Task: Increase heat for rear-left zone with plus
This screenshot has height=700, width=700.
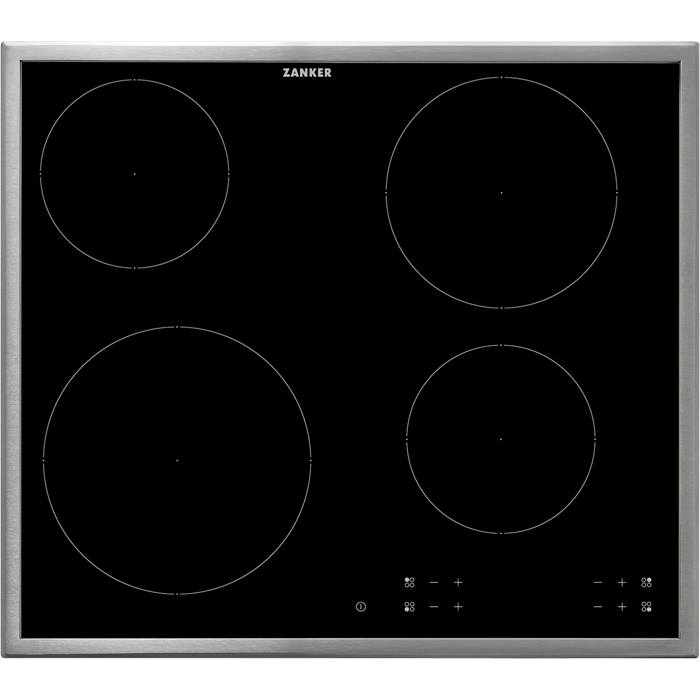Action: (x=458, y=582)
